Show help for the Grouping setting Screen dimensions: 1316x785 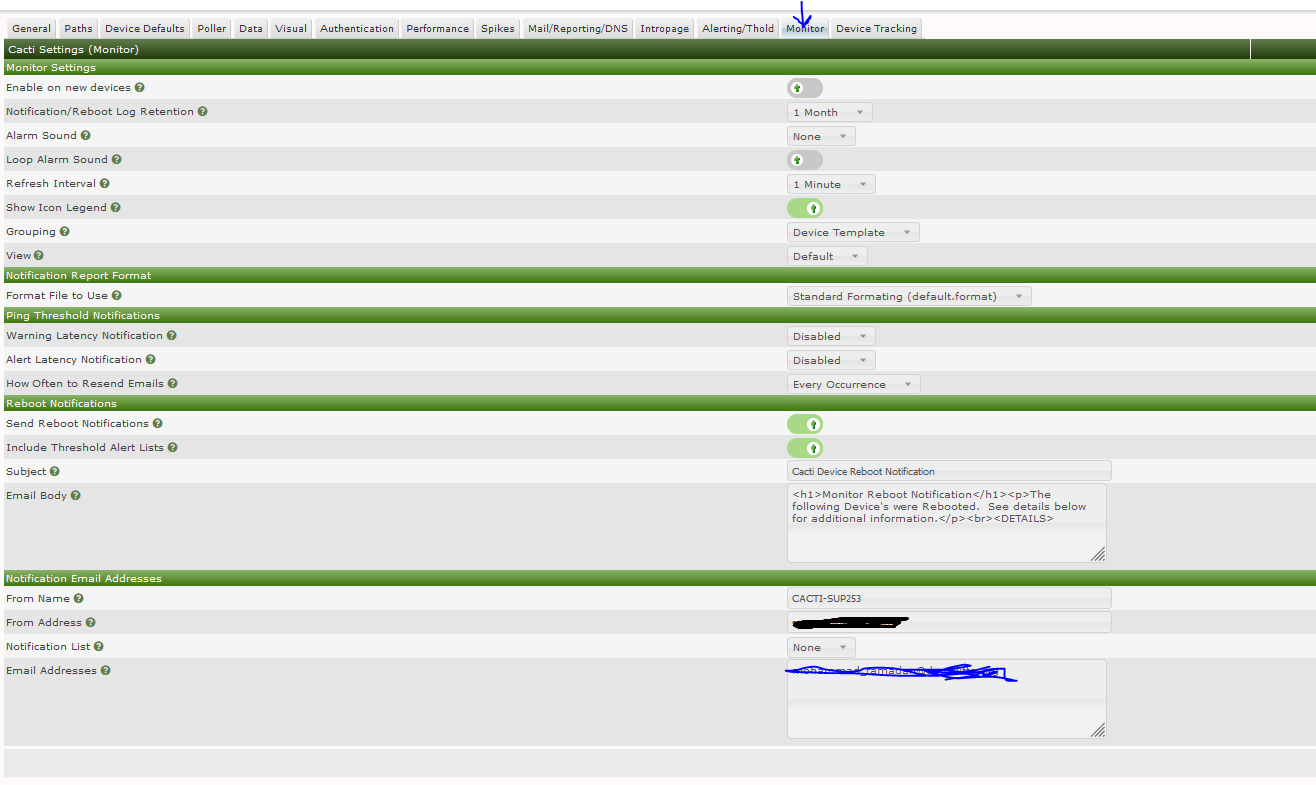click(64, 232)
